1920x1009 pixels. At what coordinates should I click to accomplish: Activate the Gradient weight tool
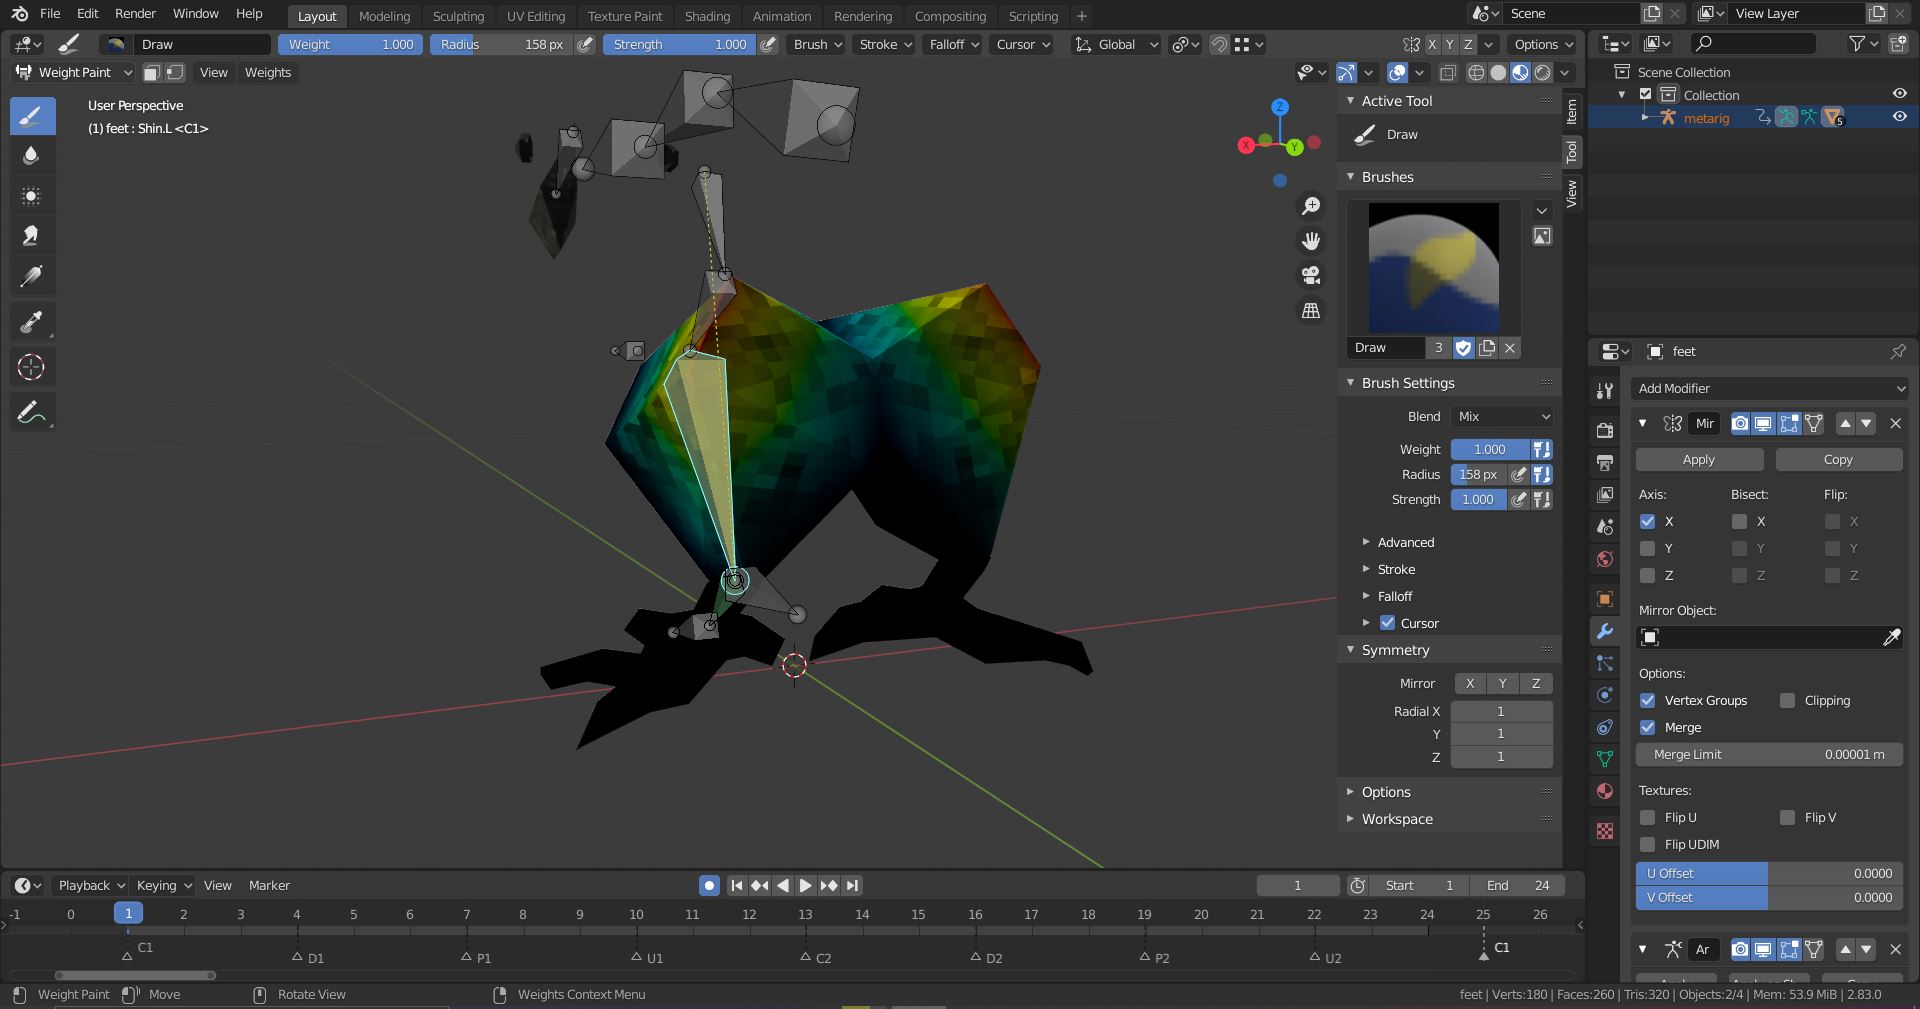(31, 276)
